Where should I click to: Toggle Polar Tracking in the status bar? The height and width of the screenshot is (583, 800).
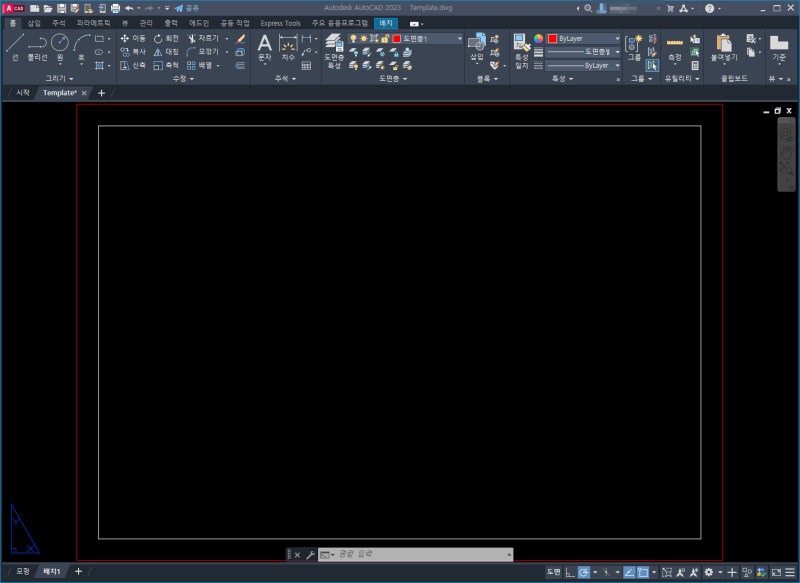[584, 574]
